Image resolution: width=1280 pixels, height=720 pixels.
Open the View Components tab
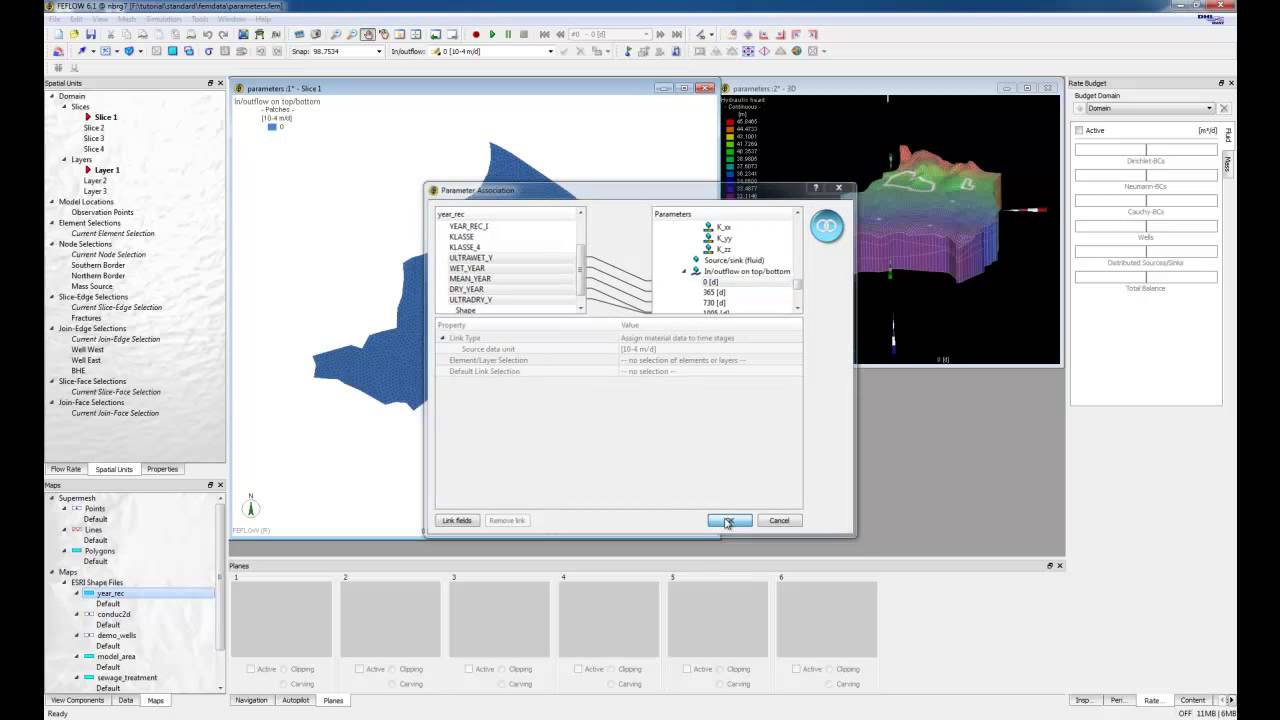pos(77,700)
